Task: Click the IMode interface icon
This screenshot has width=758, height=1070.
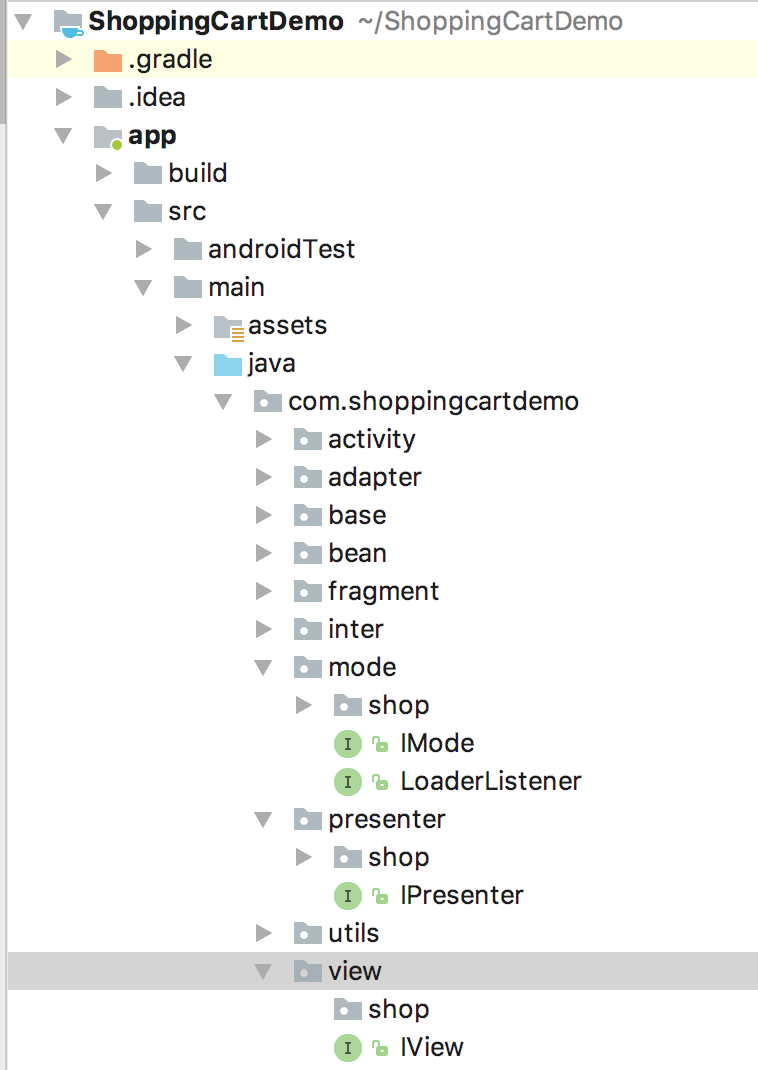Action: point(347,744)
